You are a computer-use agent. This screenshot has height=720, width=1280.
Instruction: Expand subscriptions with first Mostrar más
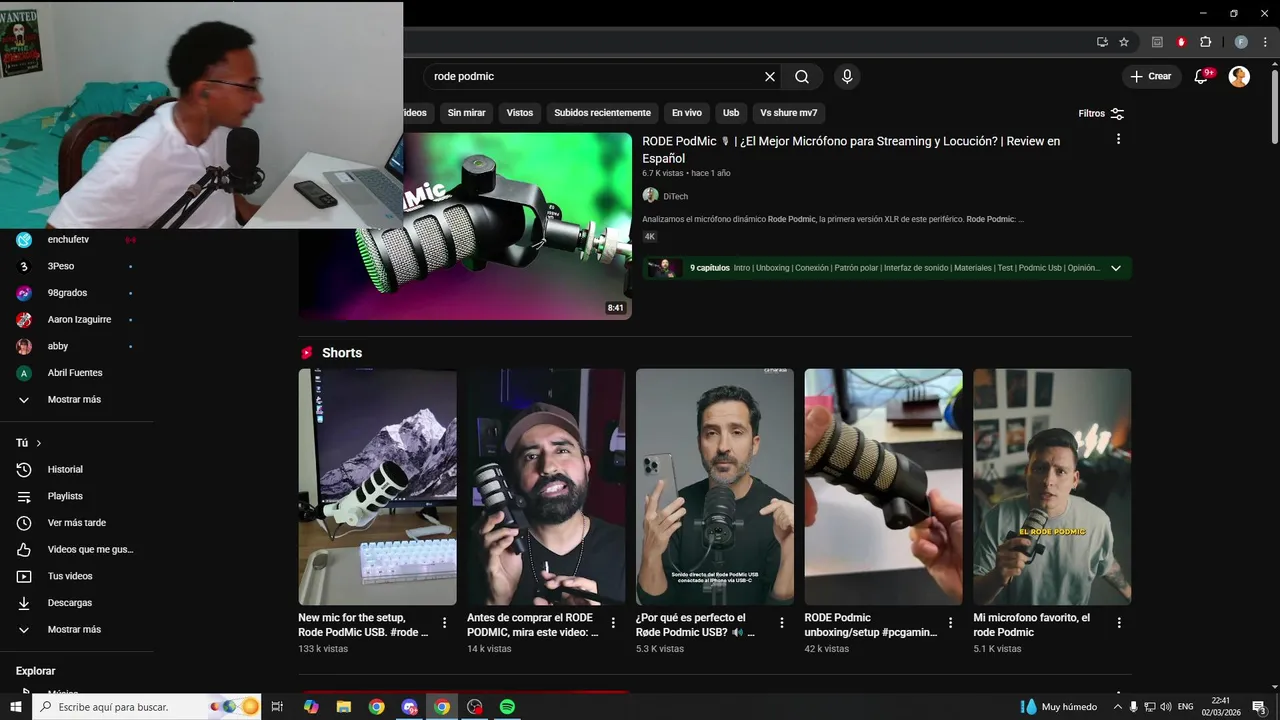click(x=74, y=399)
